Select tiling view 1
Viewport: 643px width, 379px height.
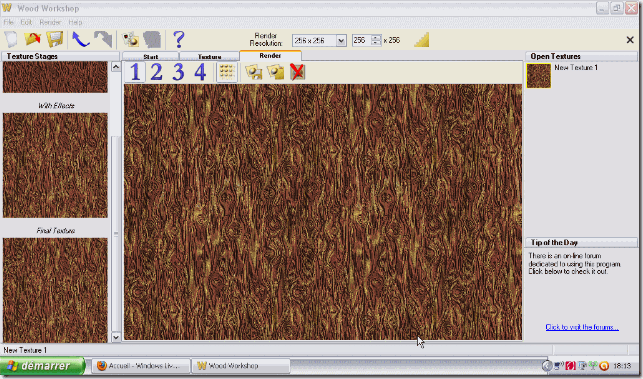point(135,72)
